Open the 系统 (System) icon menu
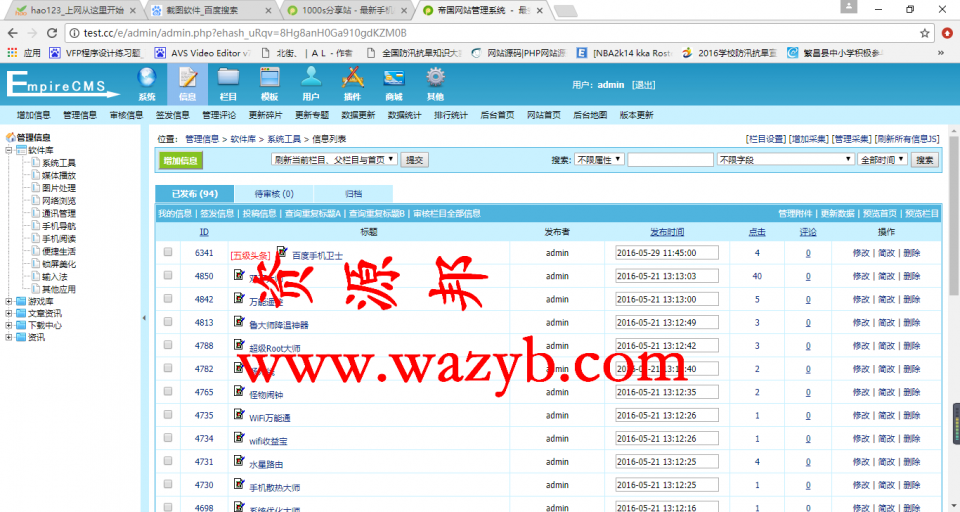Image resolution: width=960 pixels, height=512 pixels. pyautogui.click(x=147, y=83)
